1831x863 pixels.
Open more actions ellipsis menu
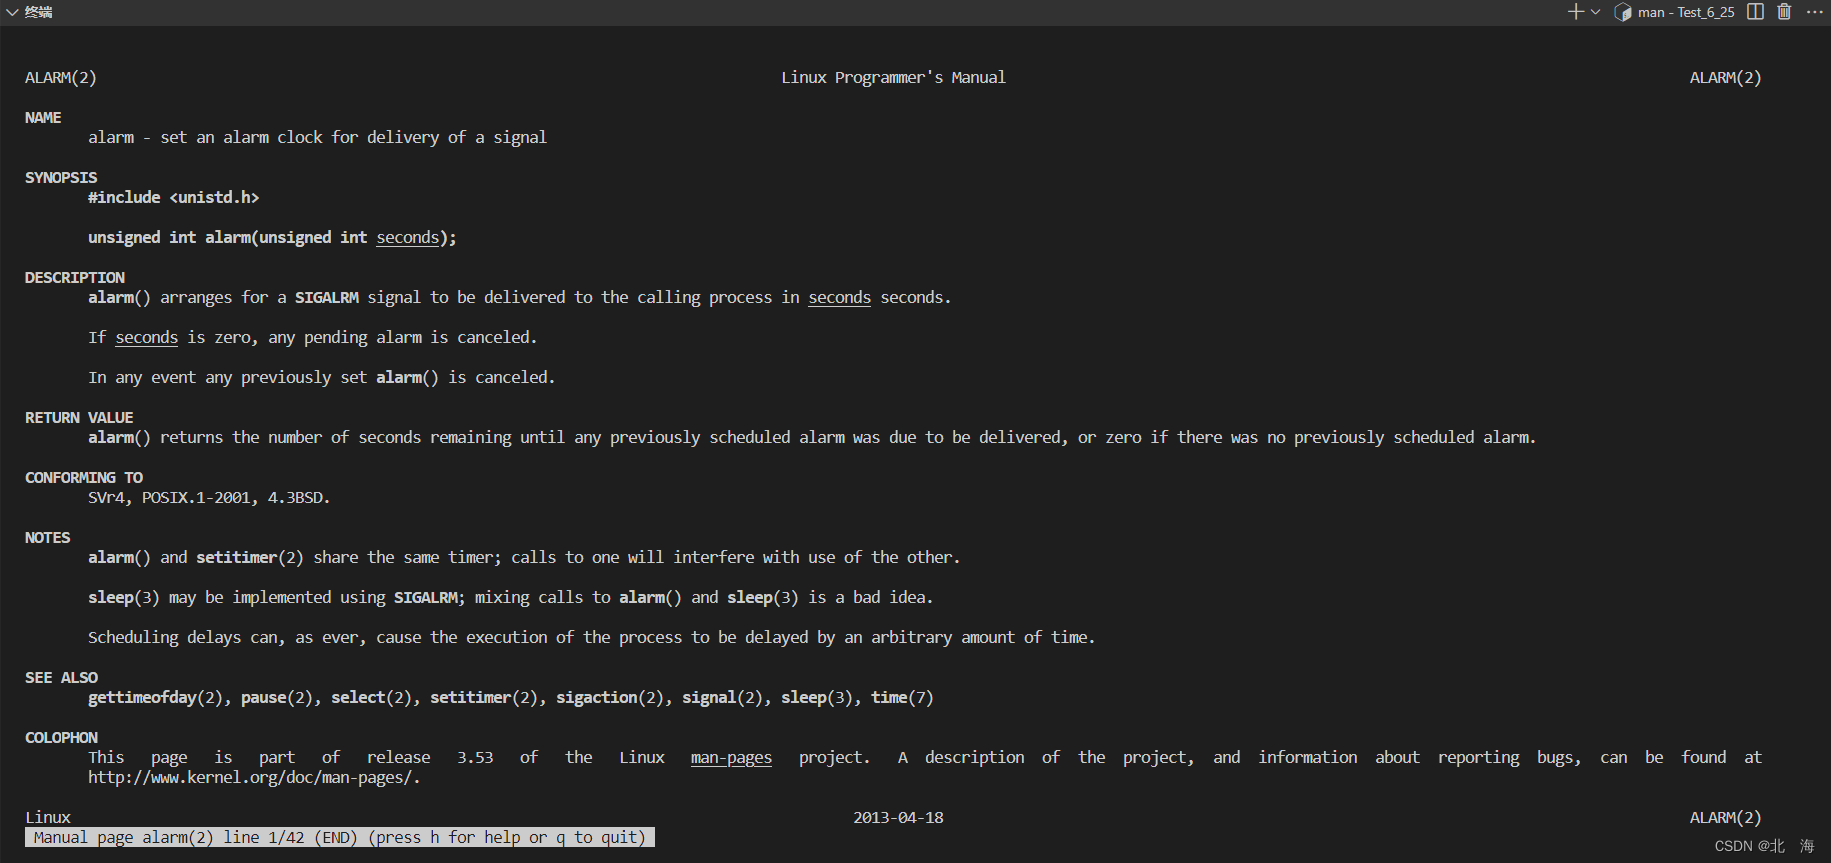click(x=1815, y=12)
